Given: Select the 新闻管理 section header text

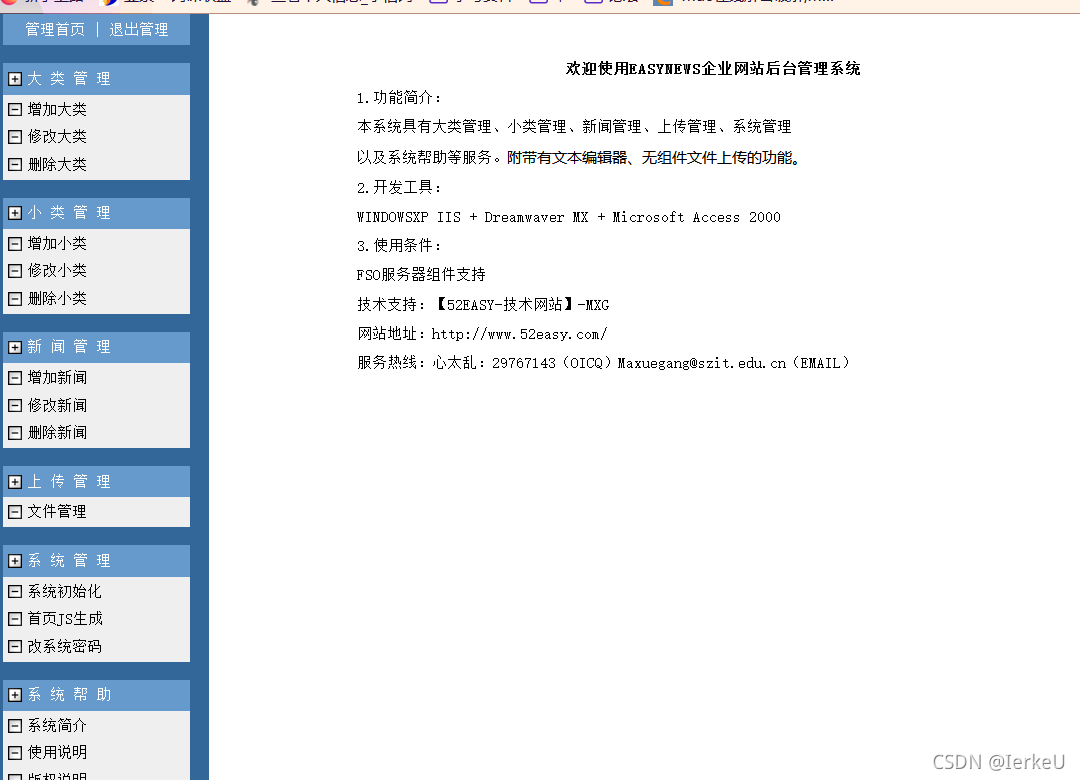Looking at the screenshot, I should click(69, 347).
